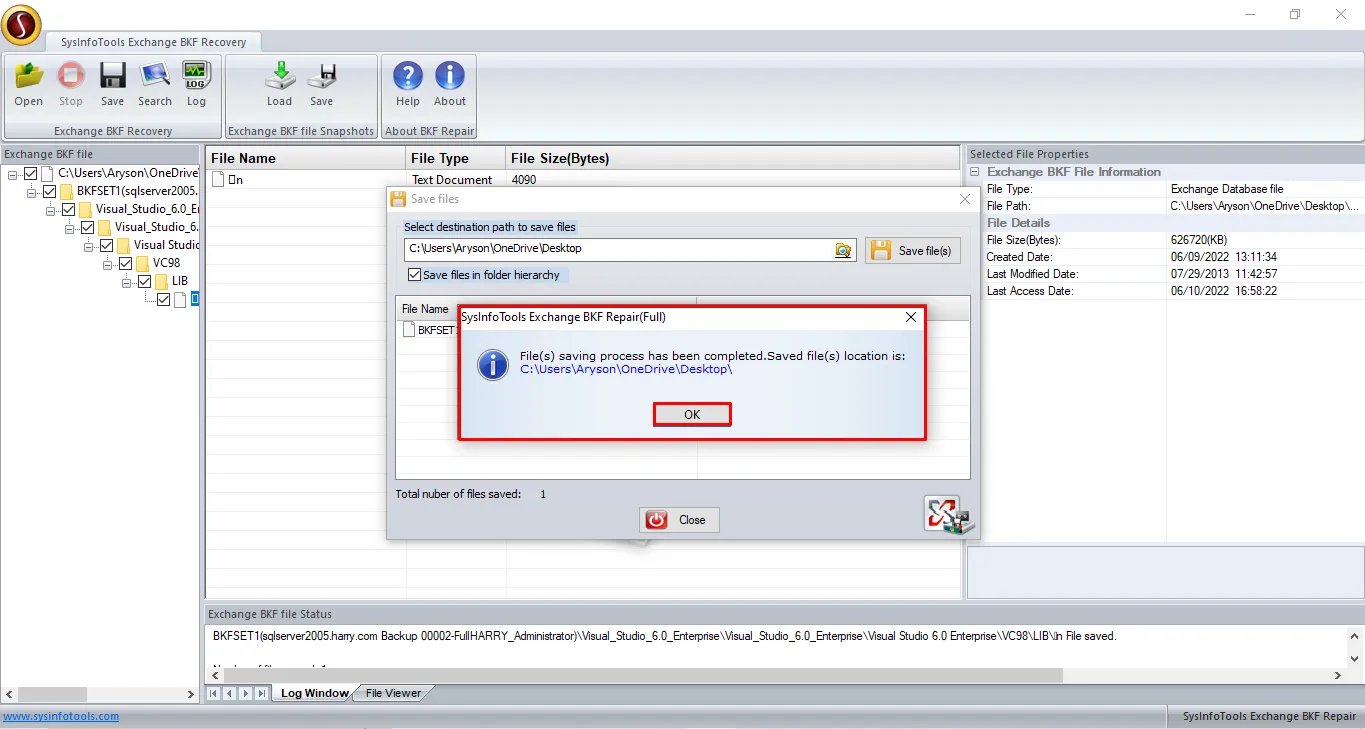Image resolution: width=1365 pixels, height=729 pixels.
Task: Go to previous tab using navigation arrow
Action: [230, 693]
